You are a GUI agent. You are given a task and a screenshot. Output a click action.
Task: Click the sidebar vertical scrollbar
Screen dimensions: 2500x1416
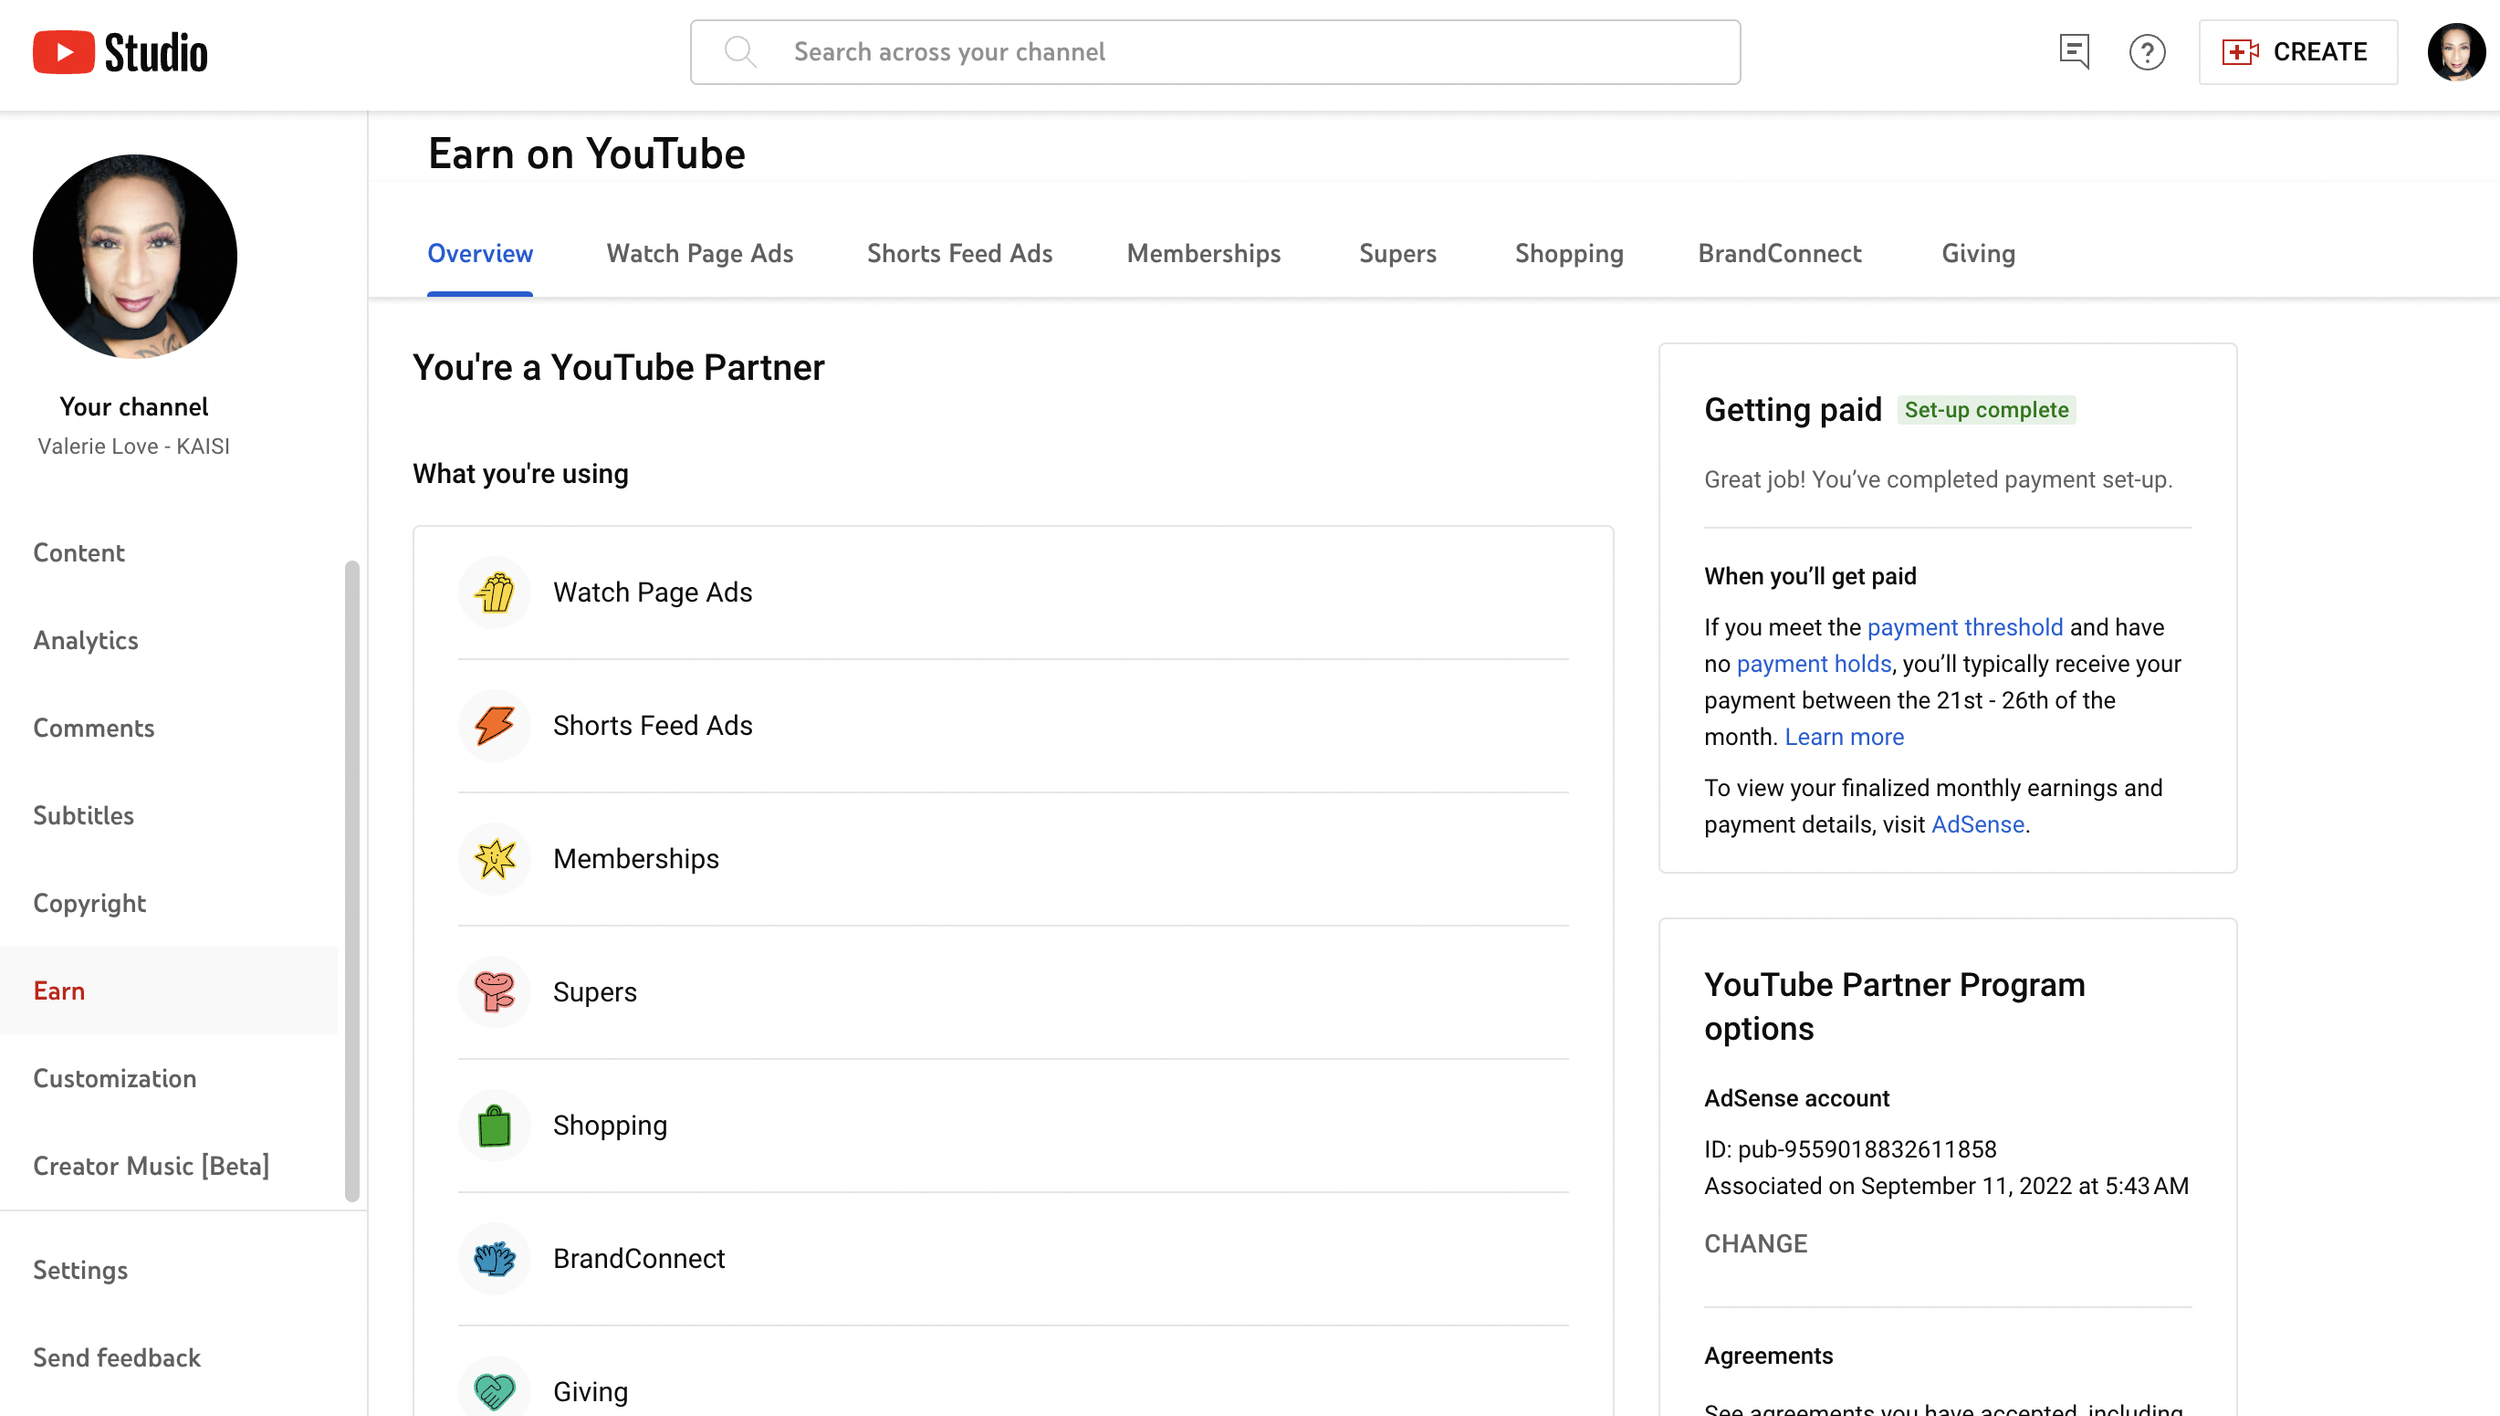(x=352, y=880)
